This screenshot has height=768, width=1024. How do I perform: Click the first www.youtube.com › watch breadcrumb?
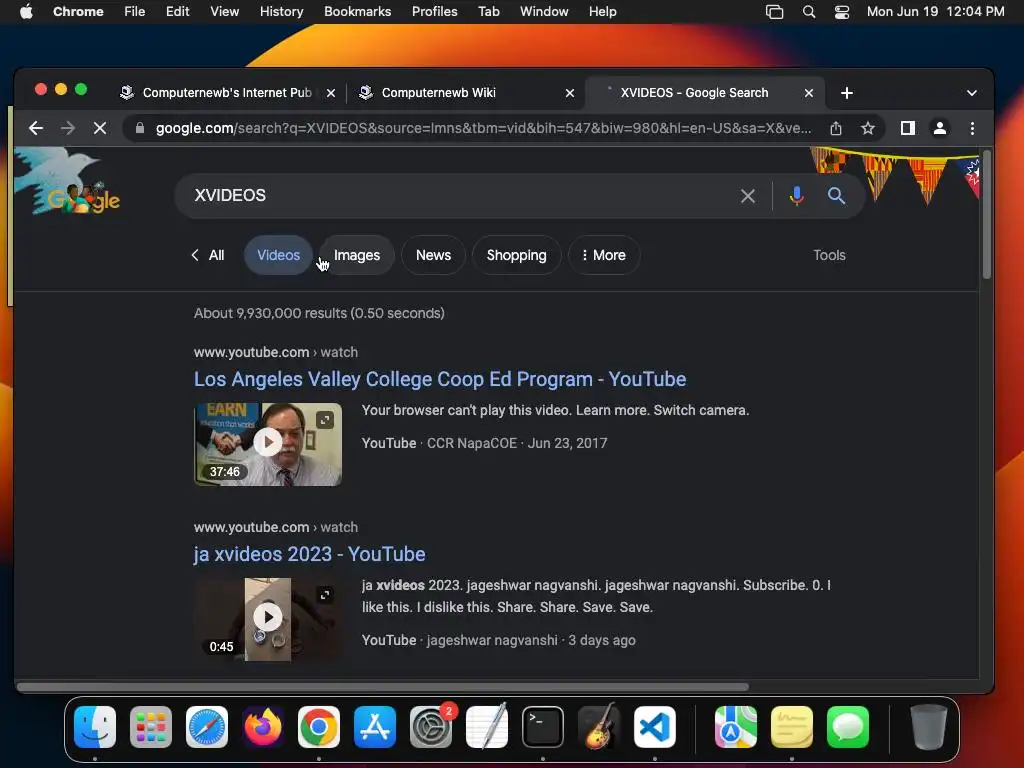(276, 352)
